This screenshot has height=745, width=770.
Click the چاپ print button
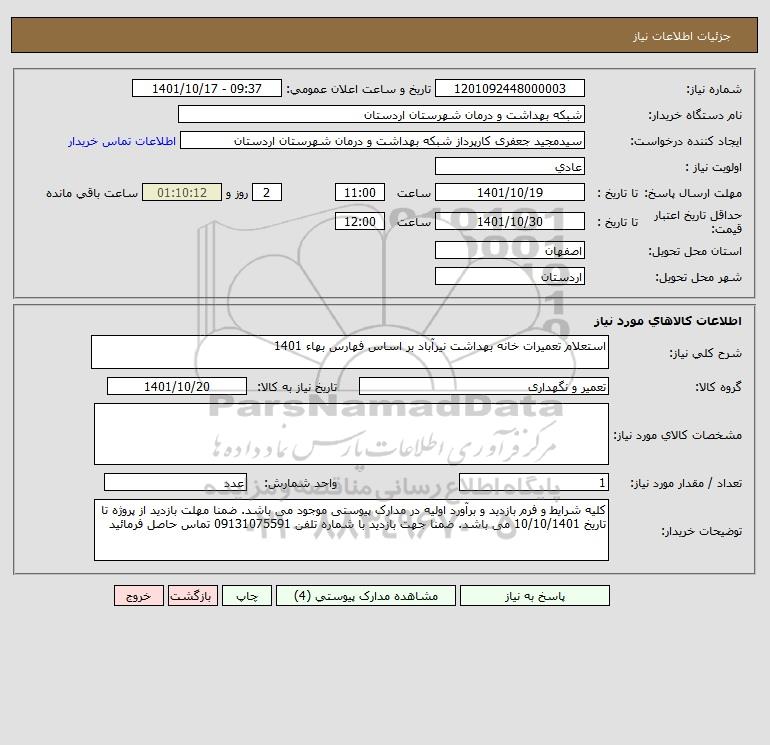[247, 596]
